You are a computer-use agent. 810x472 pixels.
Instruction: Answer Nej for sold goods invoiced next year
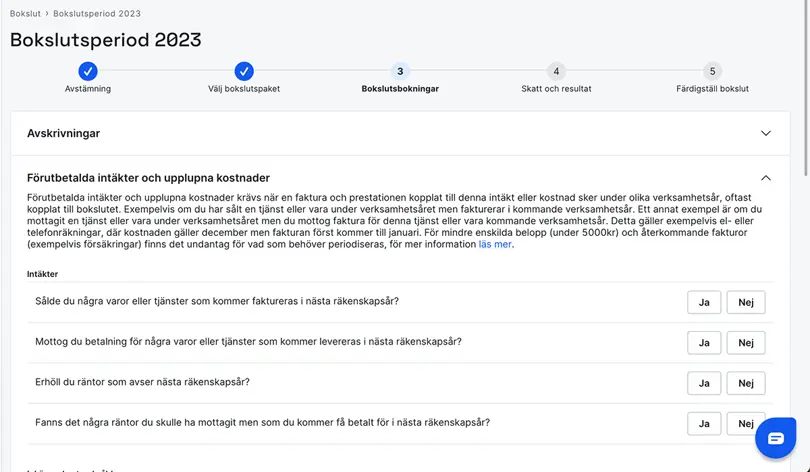(x=746, y=303)
